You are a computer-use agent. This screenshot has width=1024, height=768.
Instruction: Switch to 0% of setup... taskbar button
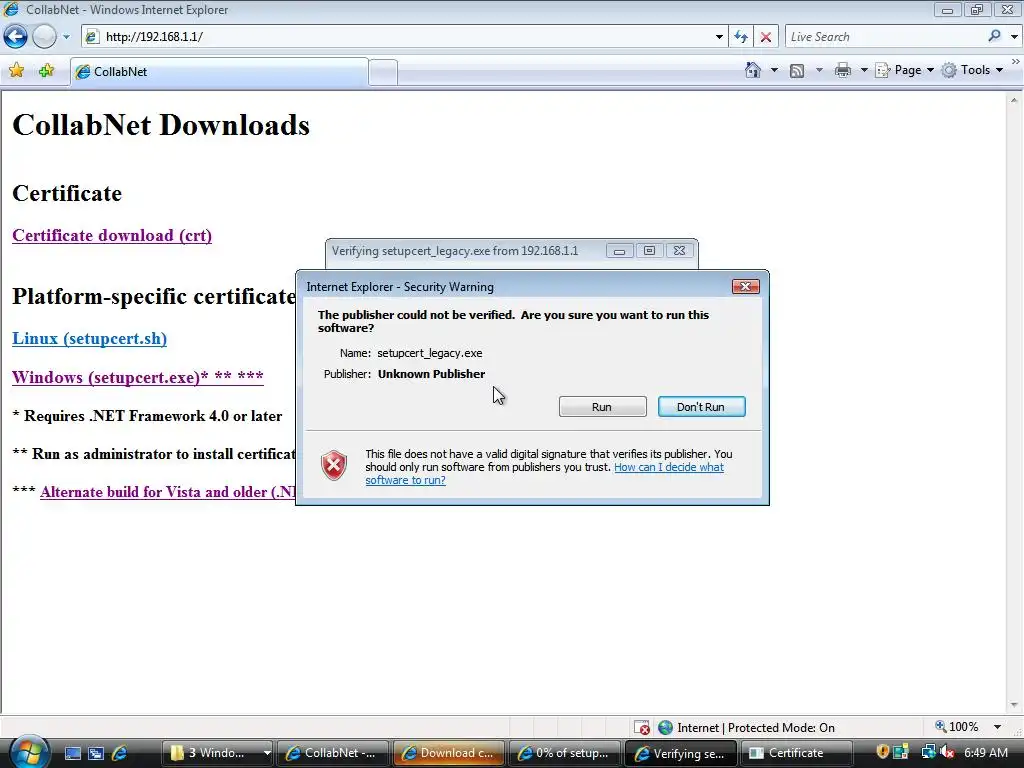click(564, 753)
